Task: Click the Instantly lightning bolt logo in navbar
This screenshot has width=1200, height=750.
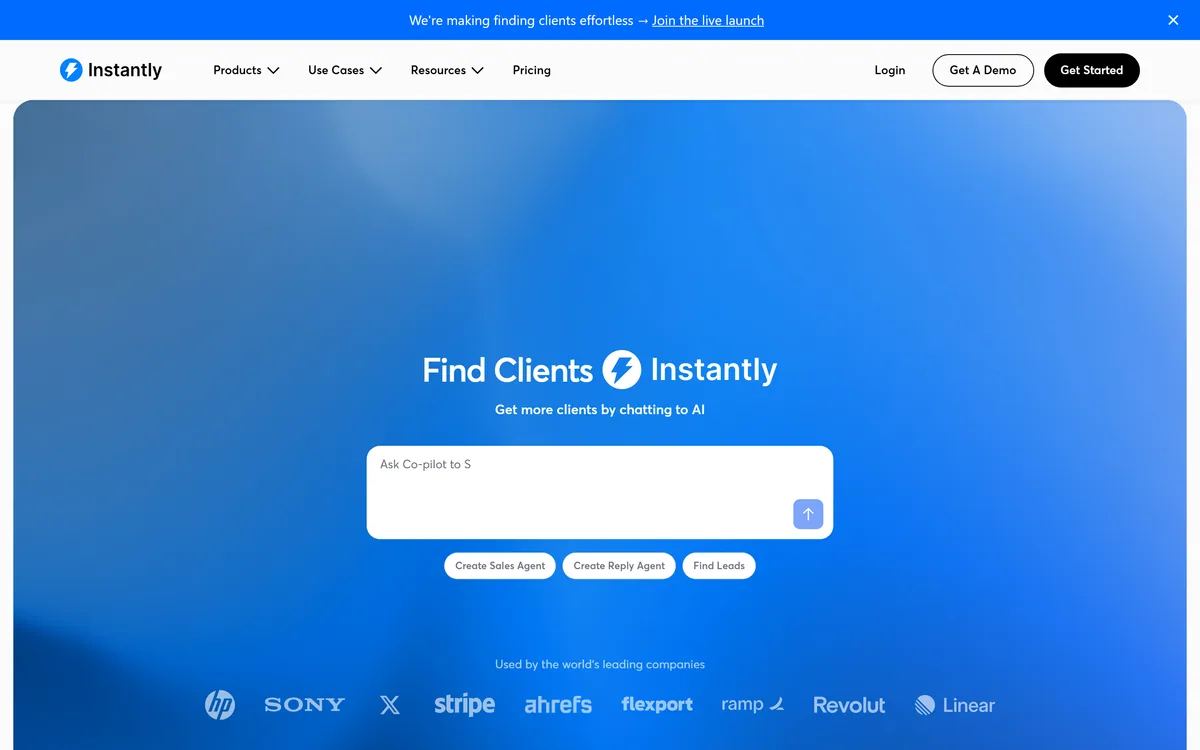Action: pos(71,70)
